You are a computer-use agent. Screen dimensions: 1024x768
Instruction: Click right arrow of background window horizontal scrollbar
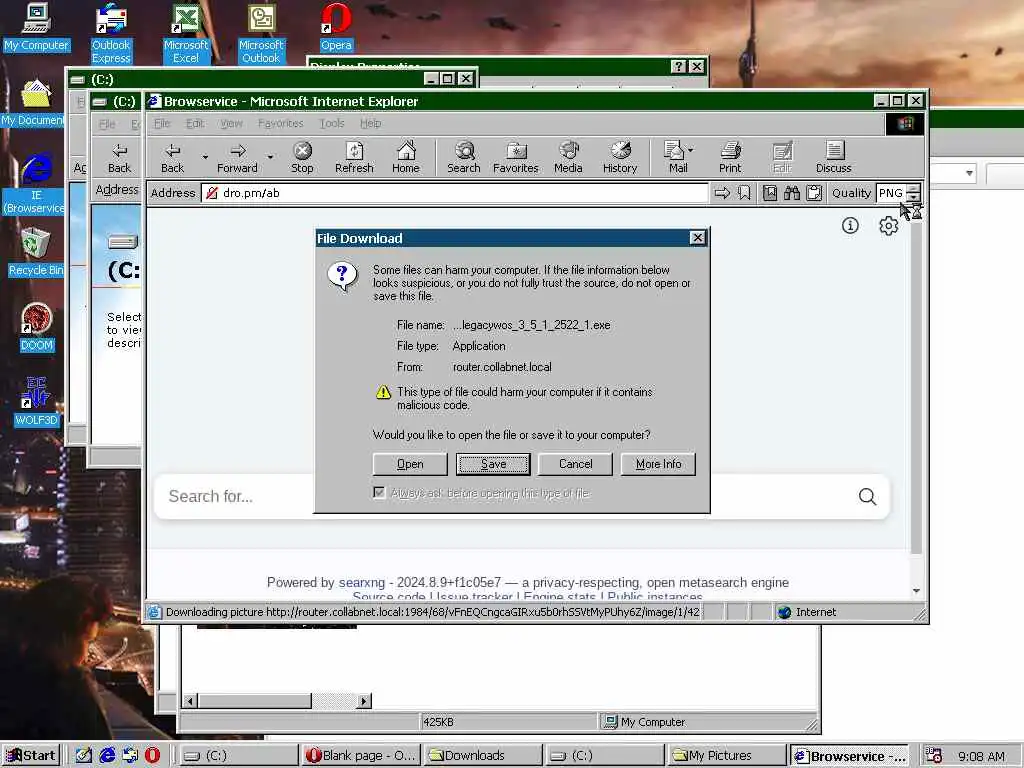(364, 701)
